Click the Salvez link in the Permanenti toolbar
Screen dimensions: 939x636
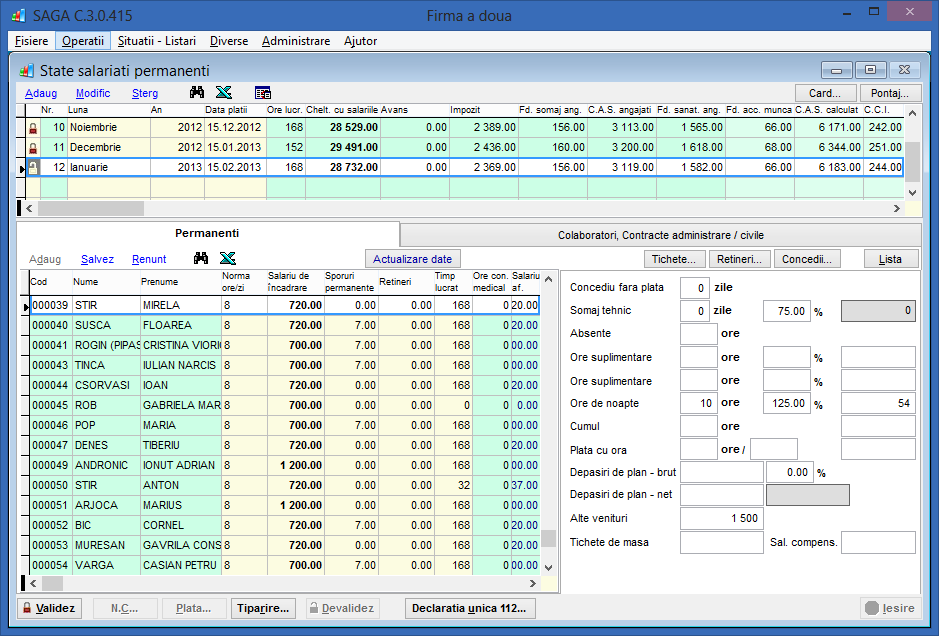tap(97, 259)
